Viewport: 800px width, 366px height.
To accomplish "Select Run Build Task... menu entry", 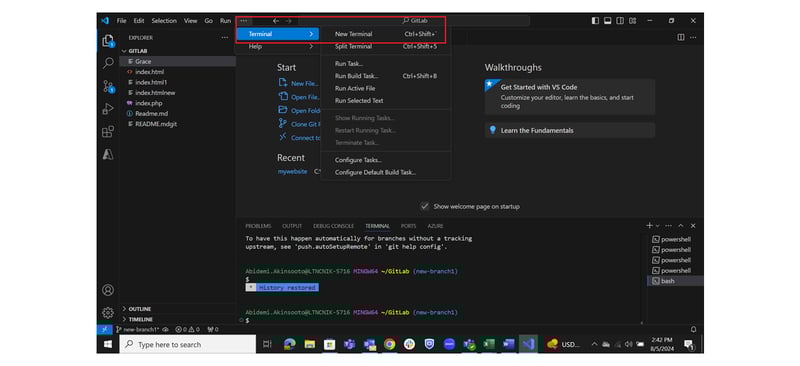I will (x=386, y=76).
